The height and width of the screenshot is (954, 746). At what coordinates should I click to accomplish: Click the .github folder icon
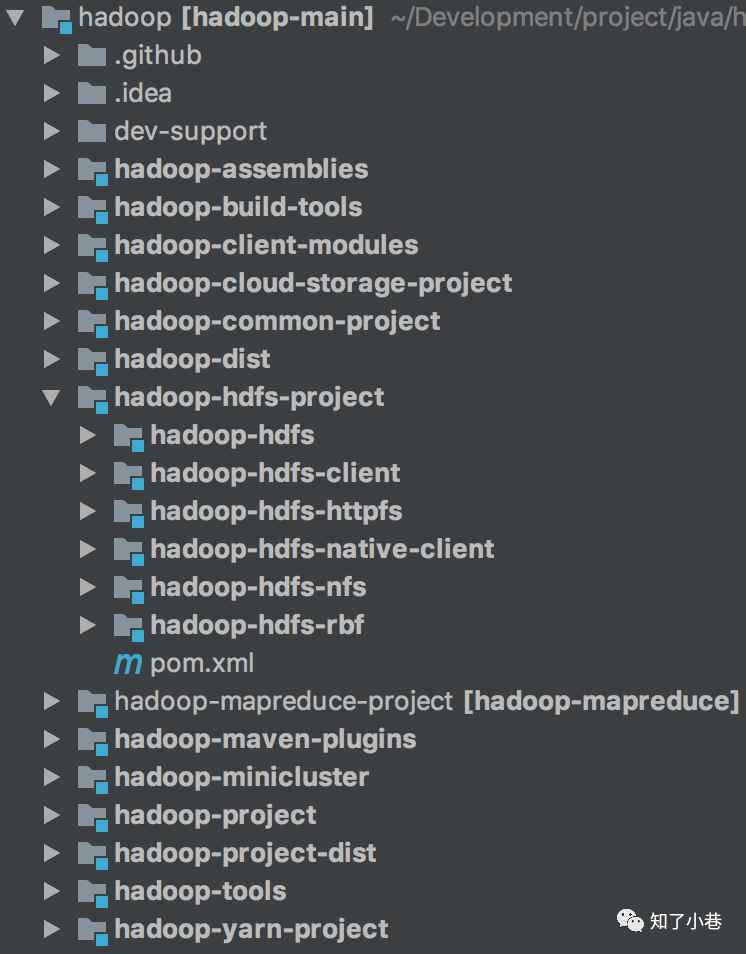(x=92, y=56)
